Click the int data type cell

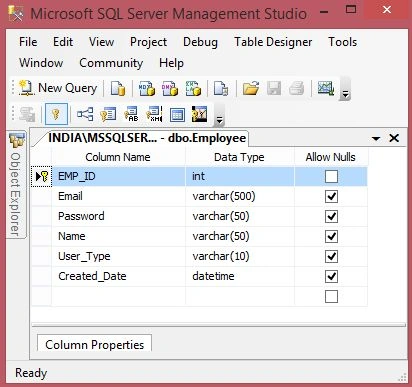coord(240,176)
